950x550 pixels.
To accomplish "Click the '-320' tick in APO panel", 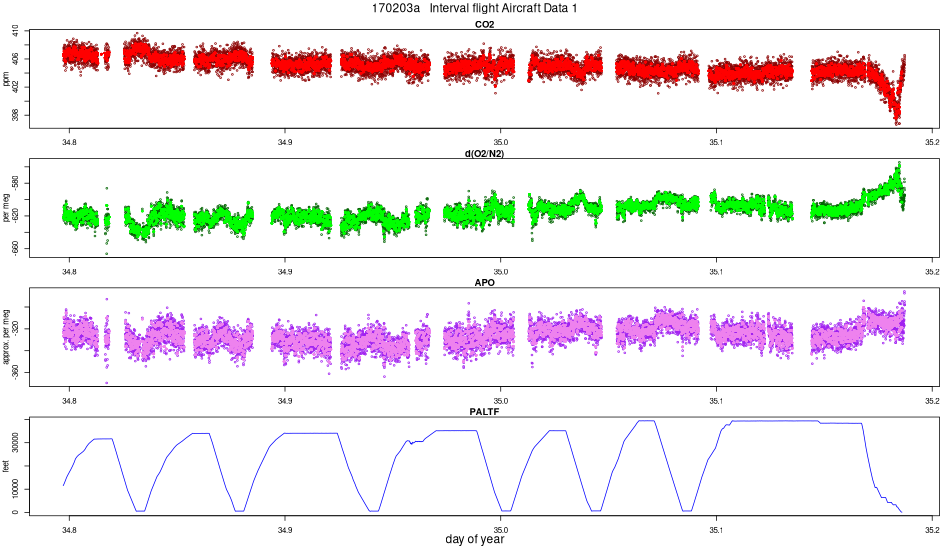I will pos(15,329).
